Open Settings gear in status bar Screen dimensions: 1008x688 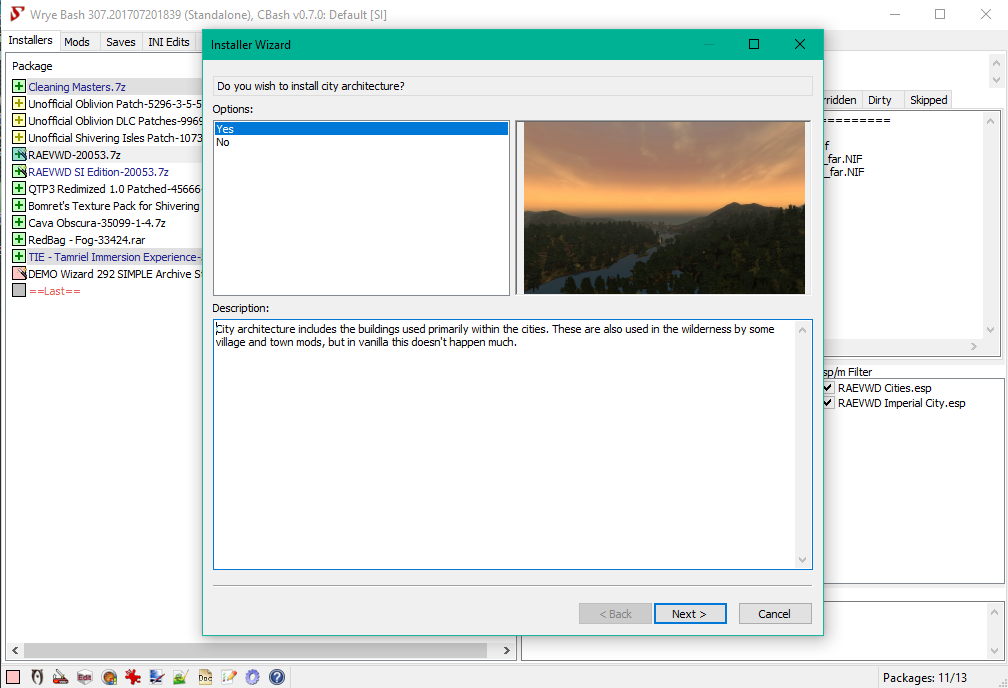coord(253,676)
